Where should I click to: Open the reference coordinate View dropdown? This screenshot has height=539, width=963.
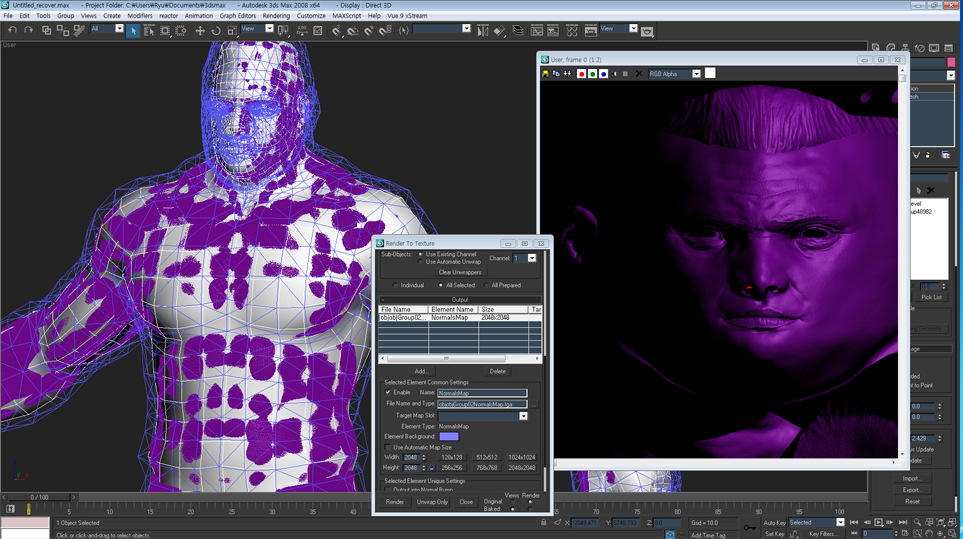269,29
